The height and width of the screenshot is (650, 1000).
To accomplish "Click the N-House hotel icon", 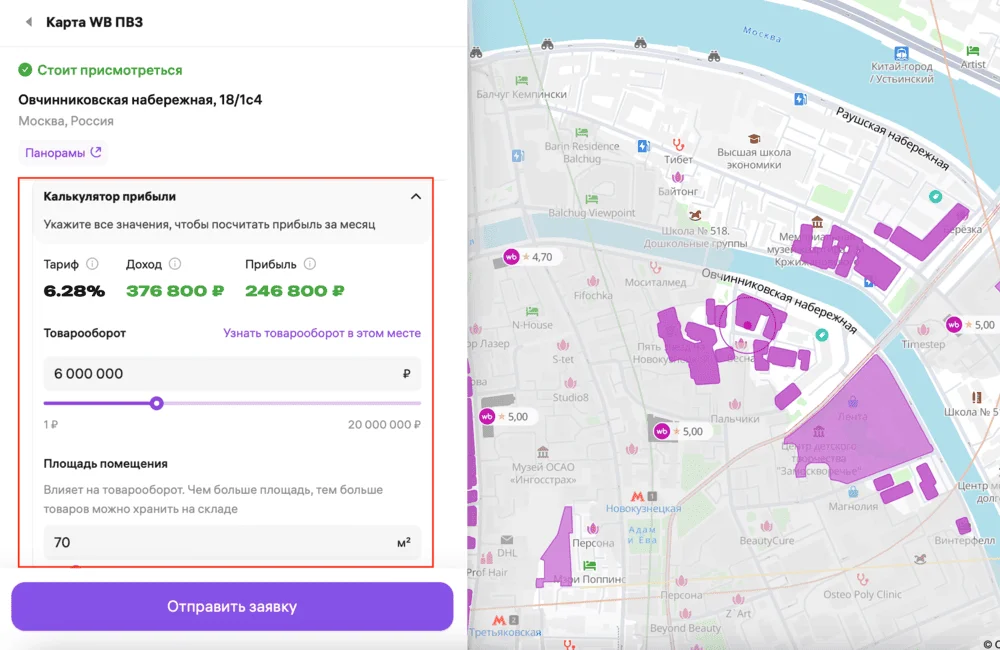I will coord(533,311).
